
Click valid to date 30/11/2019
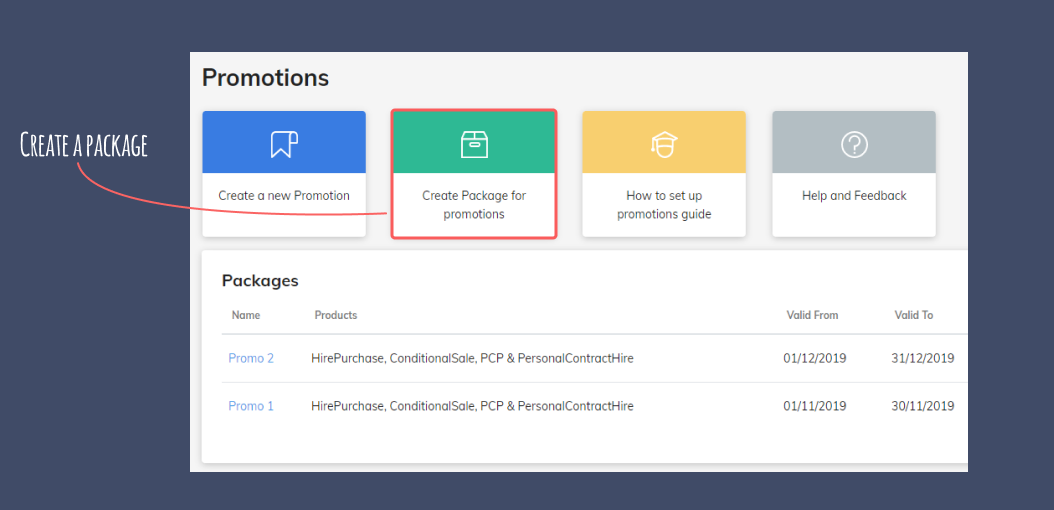(x=923, y=406)
